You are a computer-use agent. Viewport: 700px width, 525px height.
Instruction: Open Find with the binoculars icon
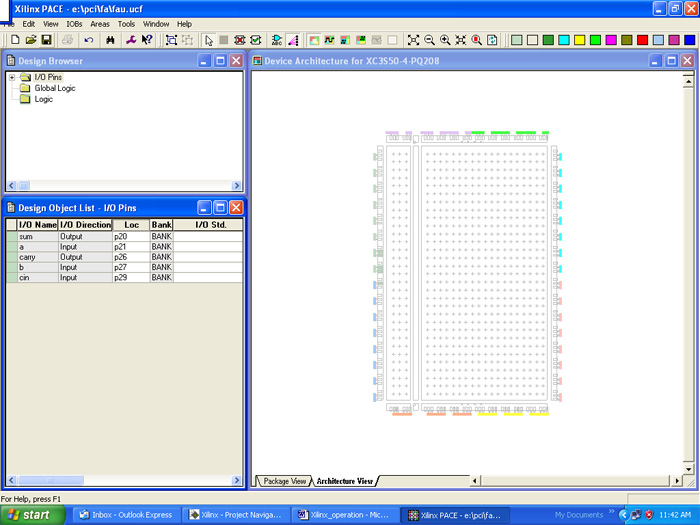coord(110,40)
